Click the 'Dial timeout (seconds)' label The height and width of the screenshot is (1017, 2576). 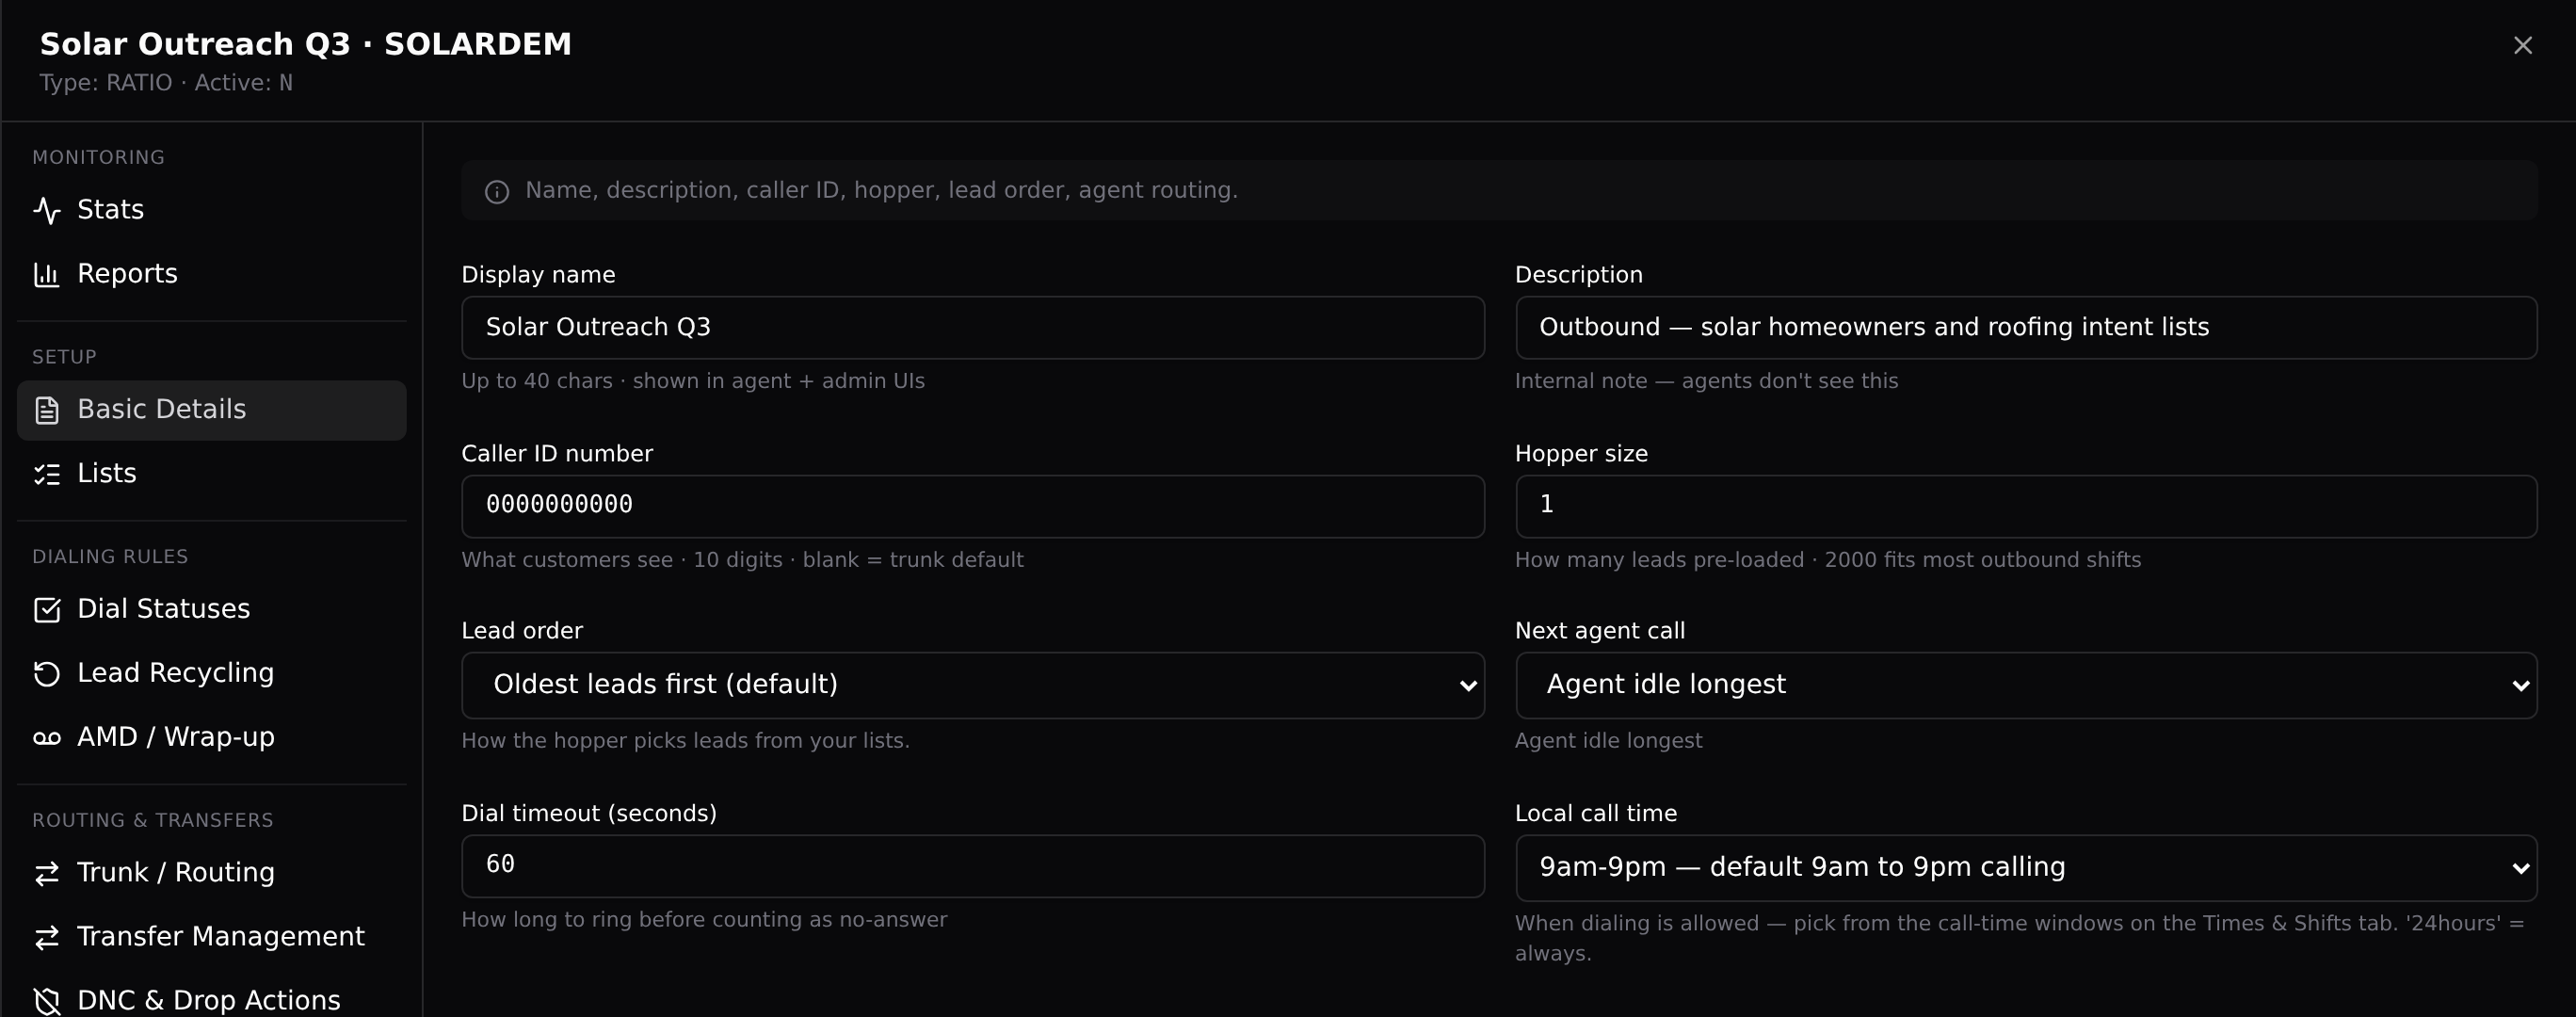[589, 814]
